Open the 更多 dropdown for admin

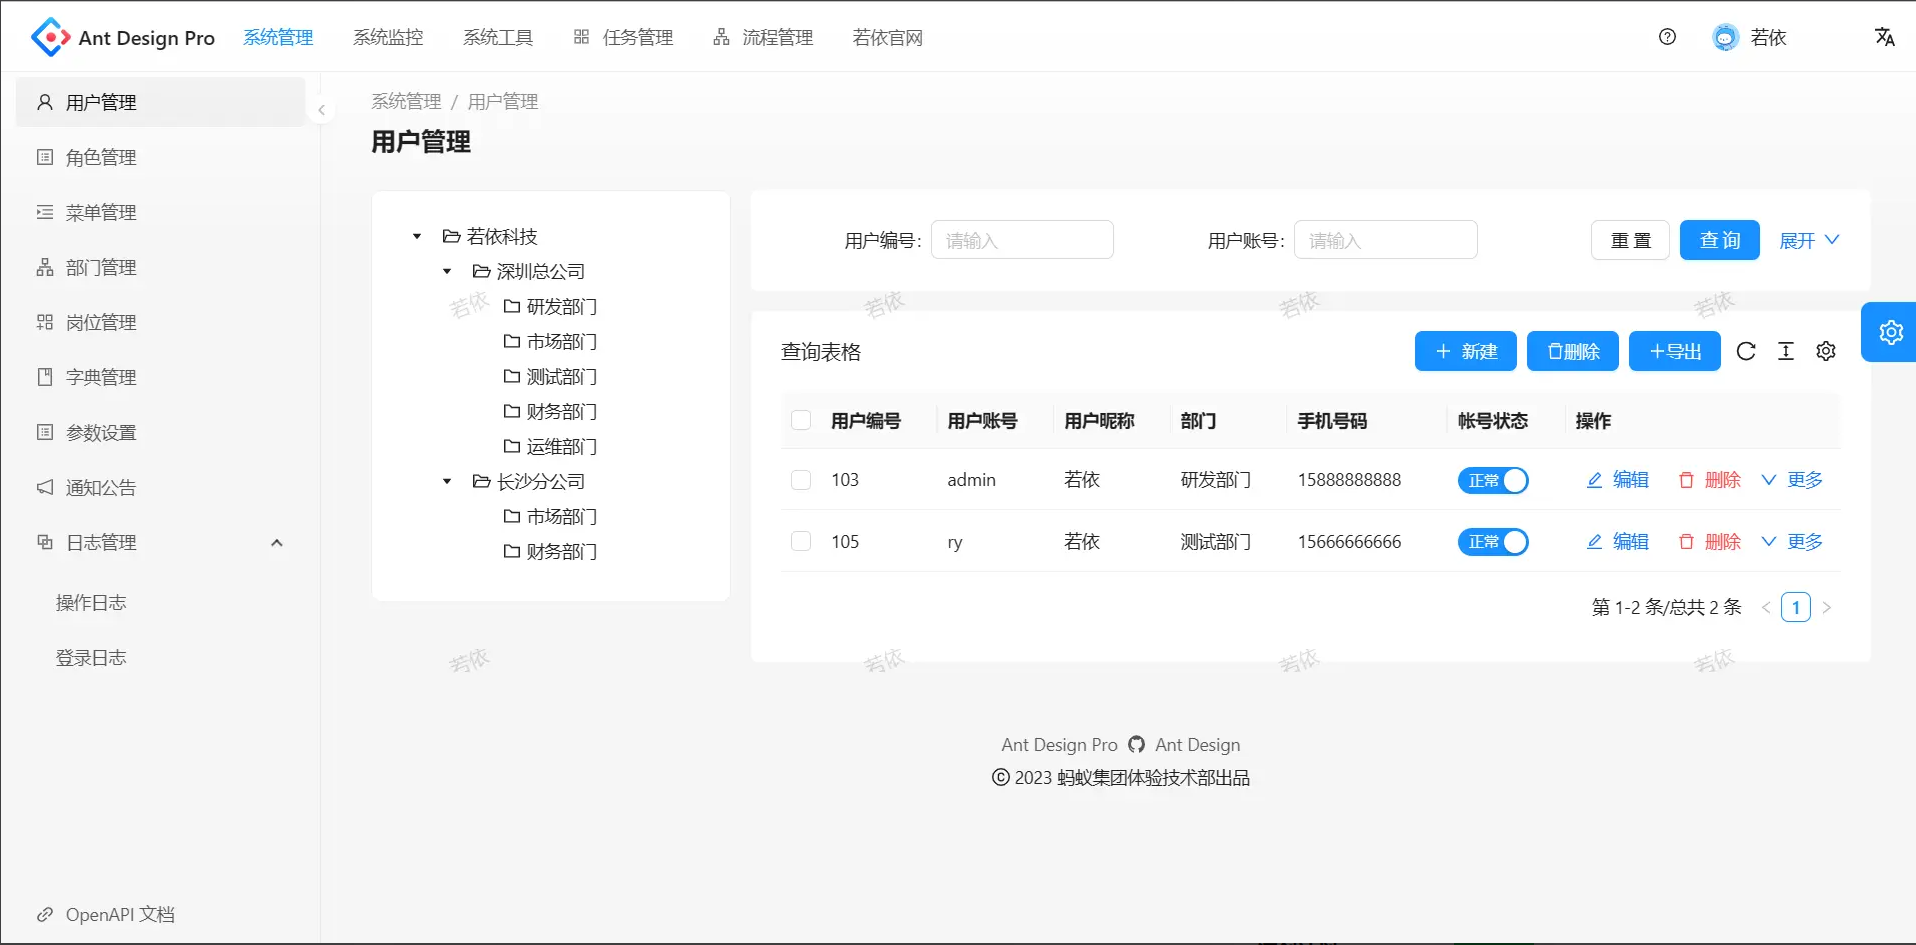pos(1791,480)
